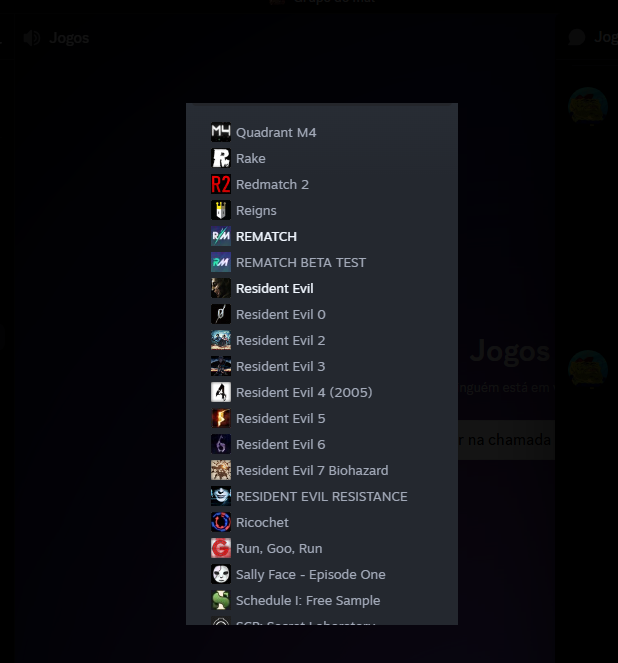This screenshot has height=663, width=618.
Task: Click the Resident Evil 0 icon
Action: click(x=221, y=314)
